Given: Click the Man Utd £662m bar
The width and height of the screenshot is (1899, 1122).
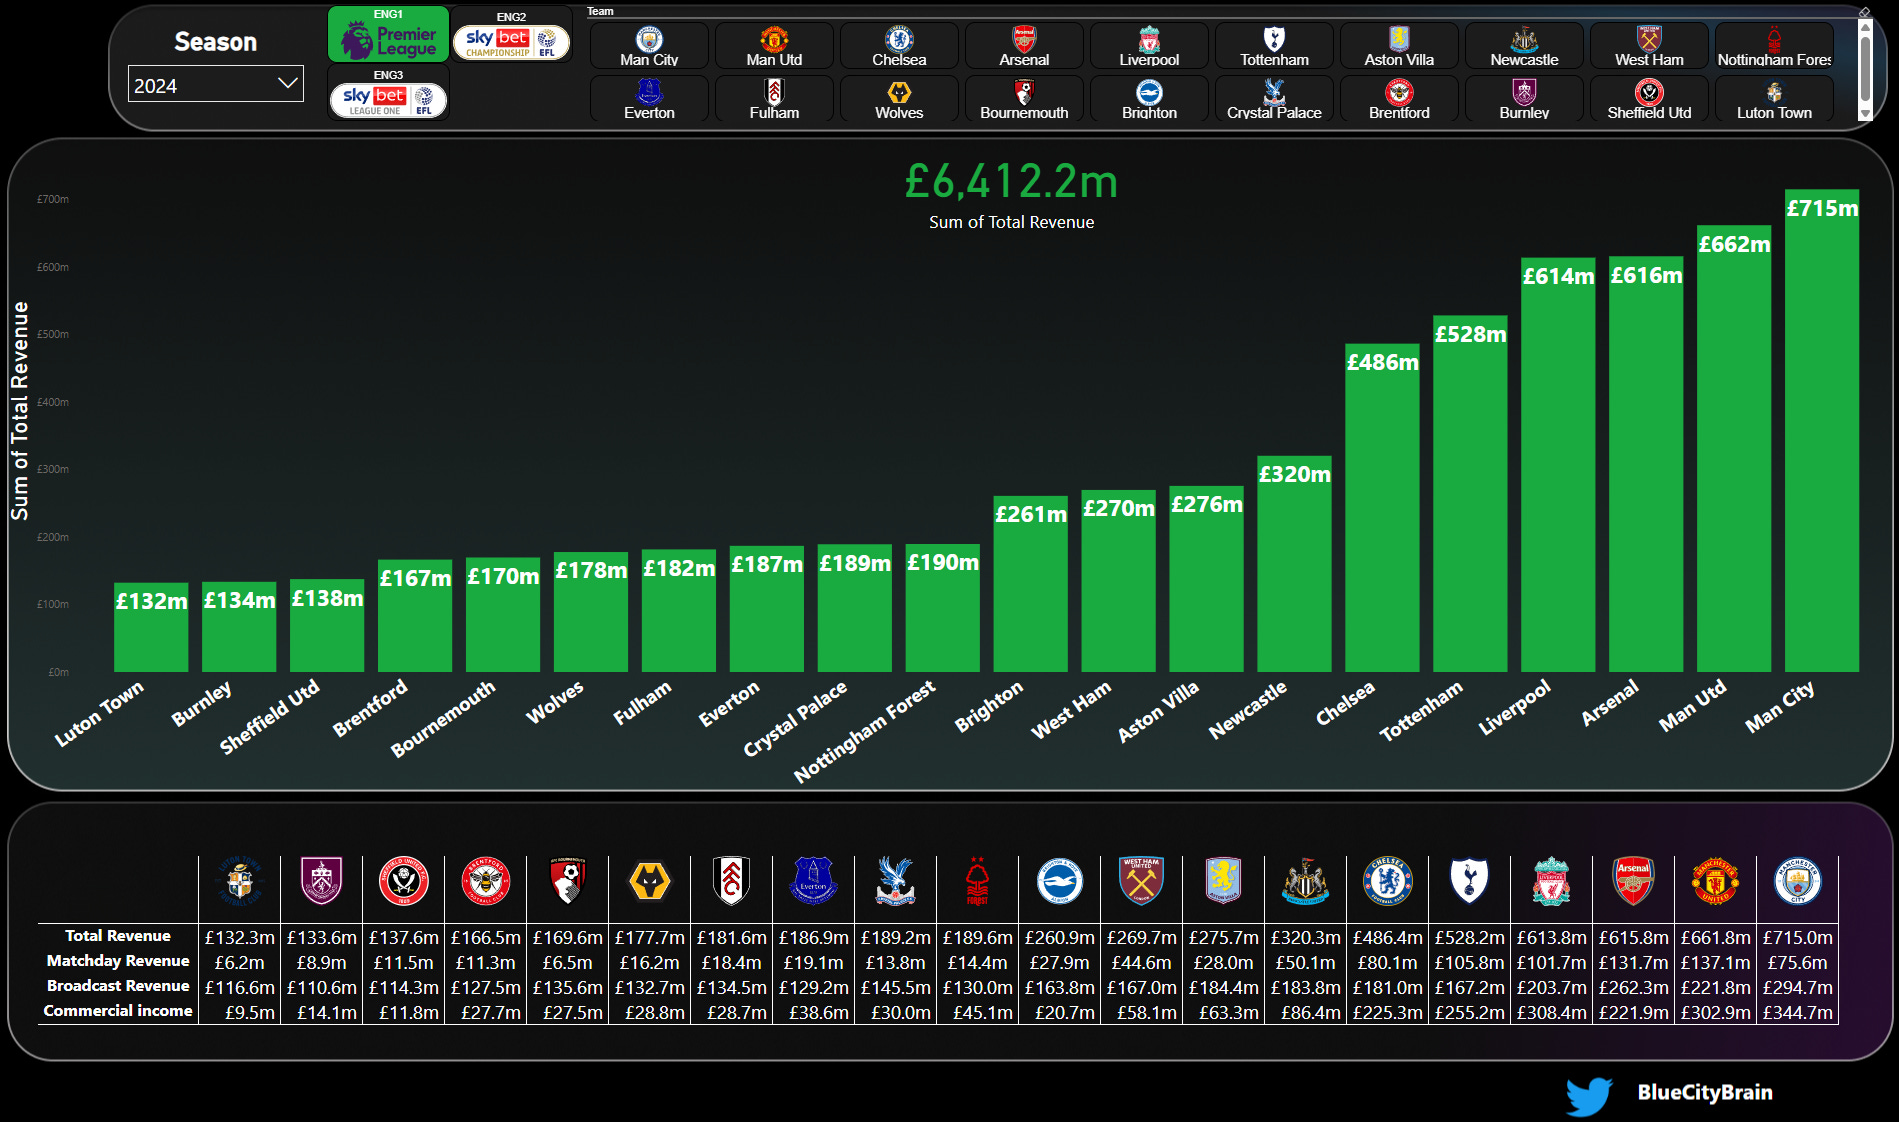Looking at the screenshot, I should tap(1734, 449).
